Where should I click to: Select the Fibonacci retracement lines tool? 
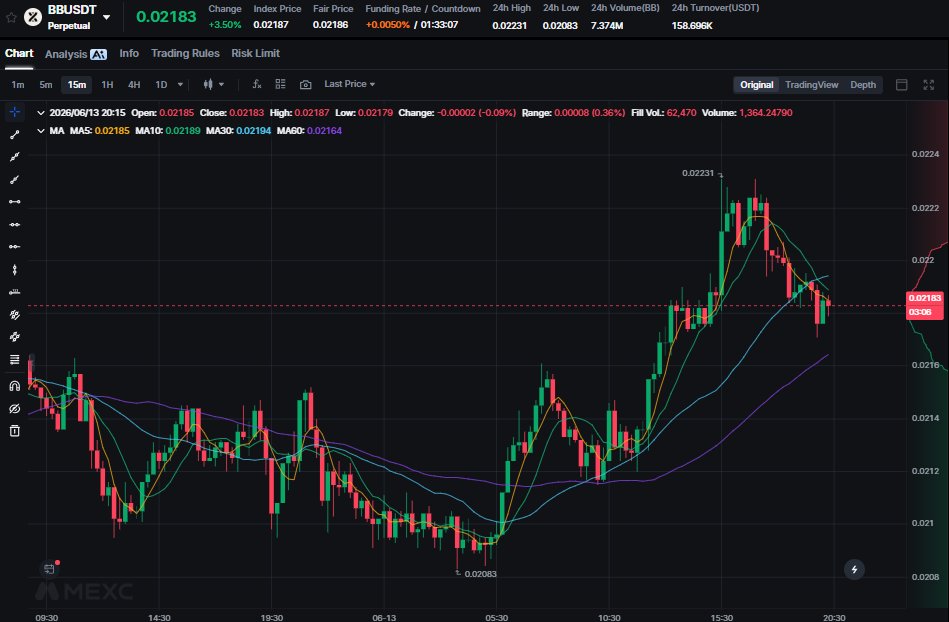click(x=15, y=359)
